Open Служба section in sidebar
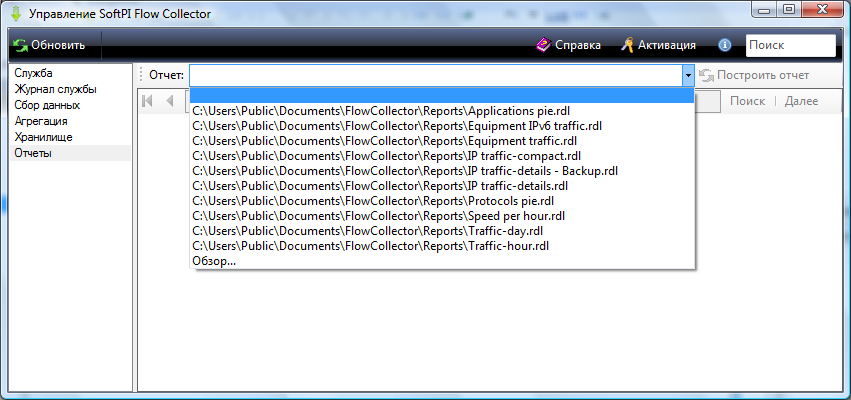 point(71,73)
